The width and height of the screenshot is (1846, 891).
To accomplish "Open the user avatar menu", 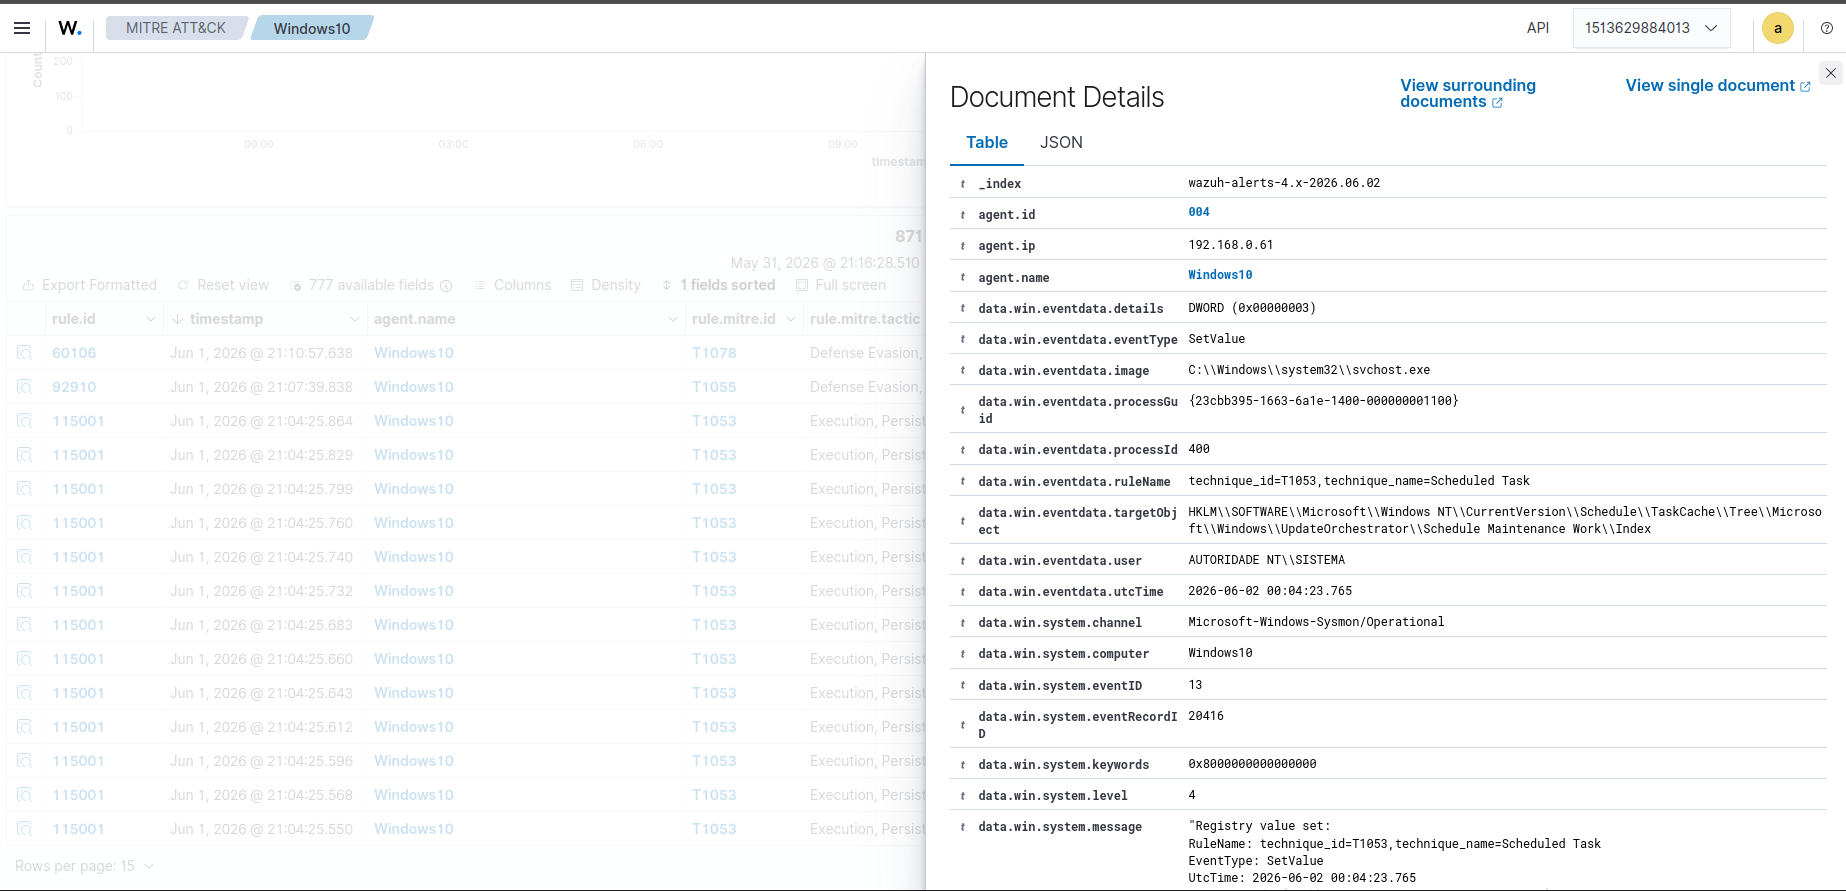I will click(x=1778, y=28).
